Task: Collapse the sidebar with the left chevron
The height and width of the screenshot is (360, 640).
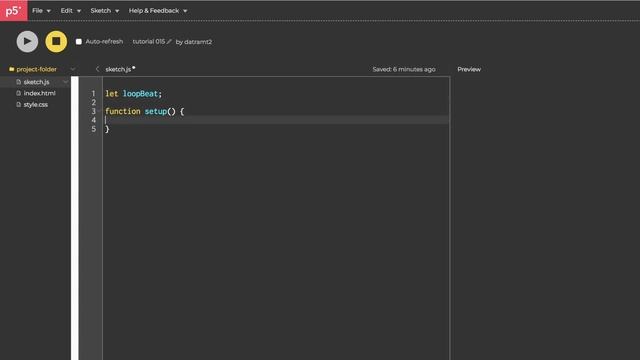Action: tap(97, 69)
